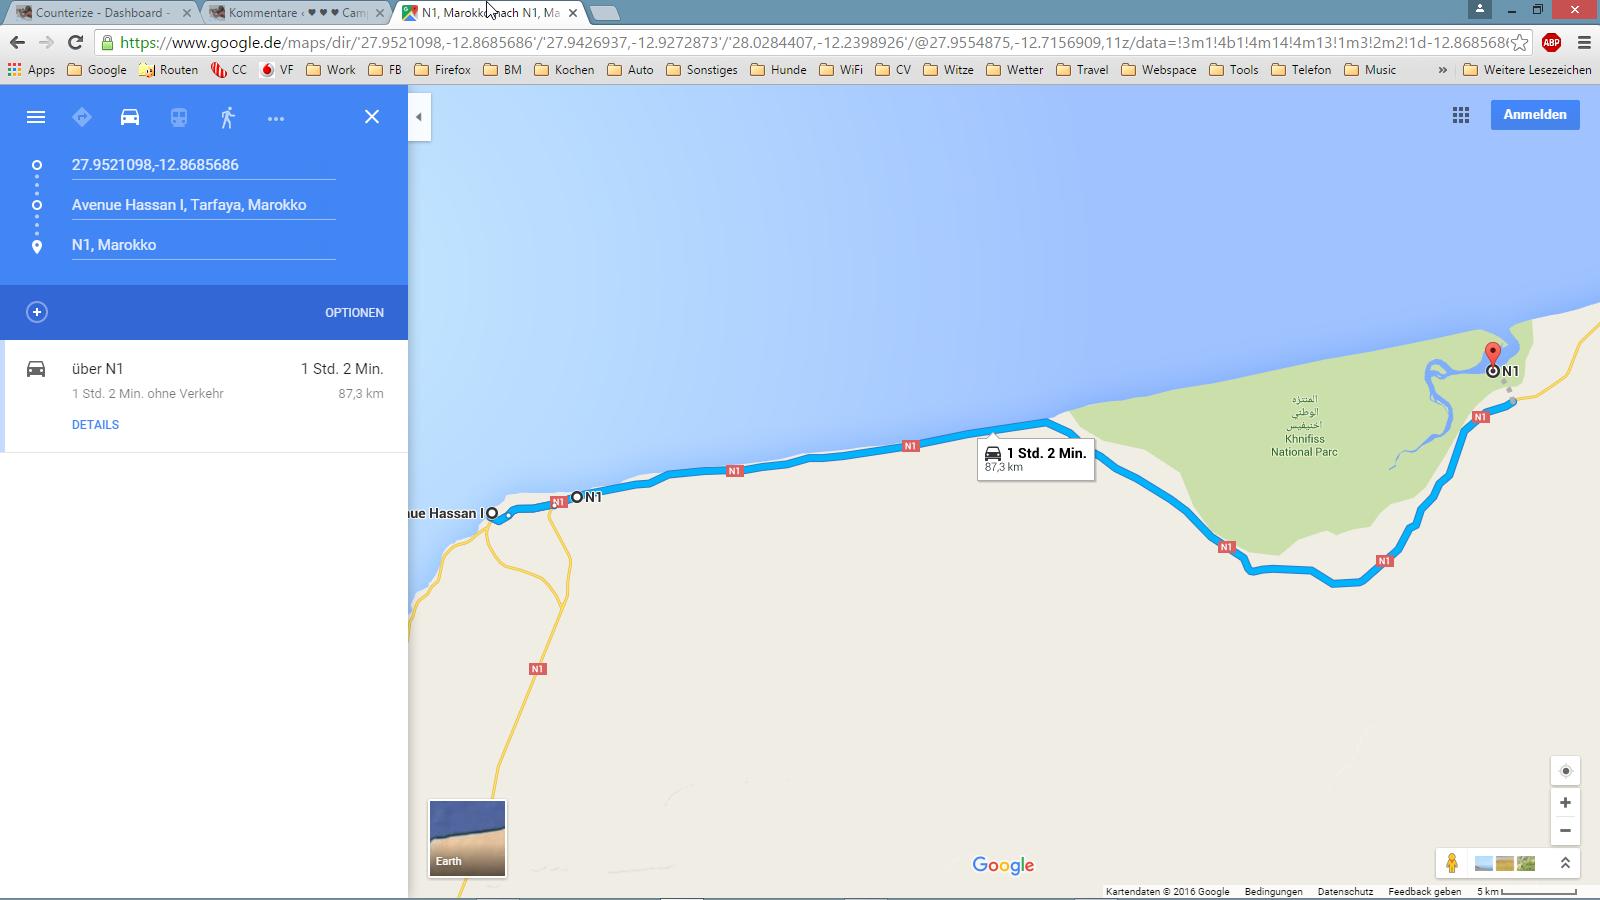The height and width of the screenshot is (900, 1600).
Task: Open the VF bookmark
Action: [277, 70]
